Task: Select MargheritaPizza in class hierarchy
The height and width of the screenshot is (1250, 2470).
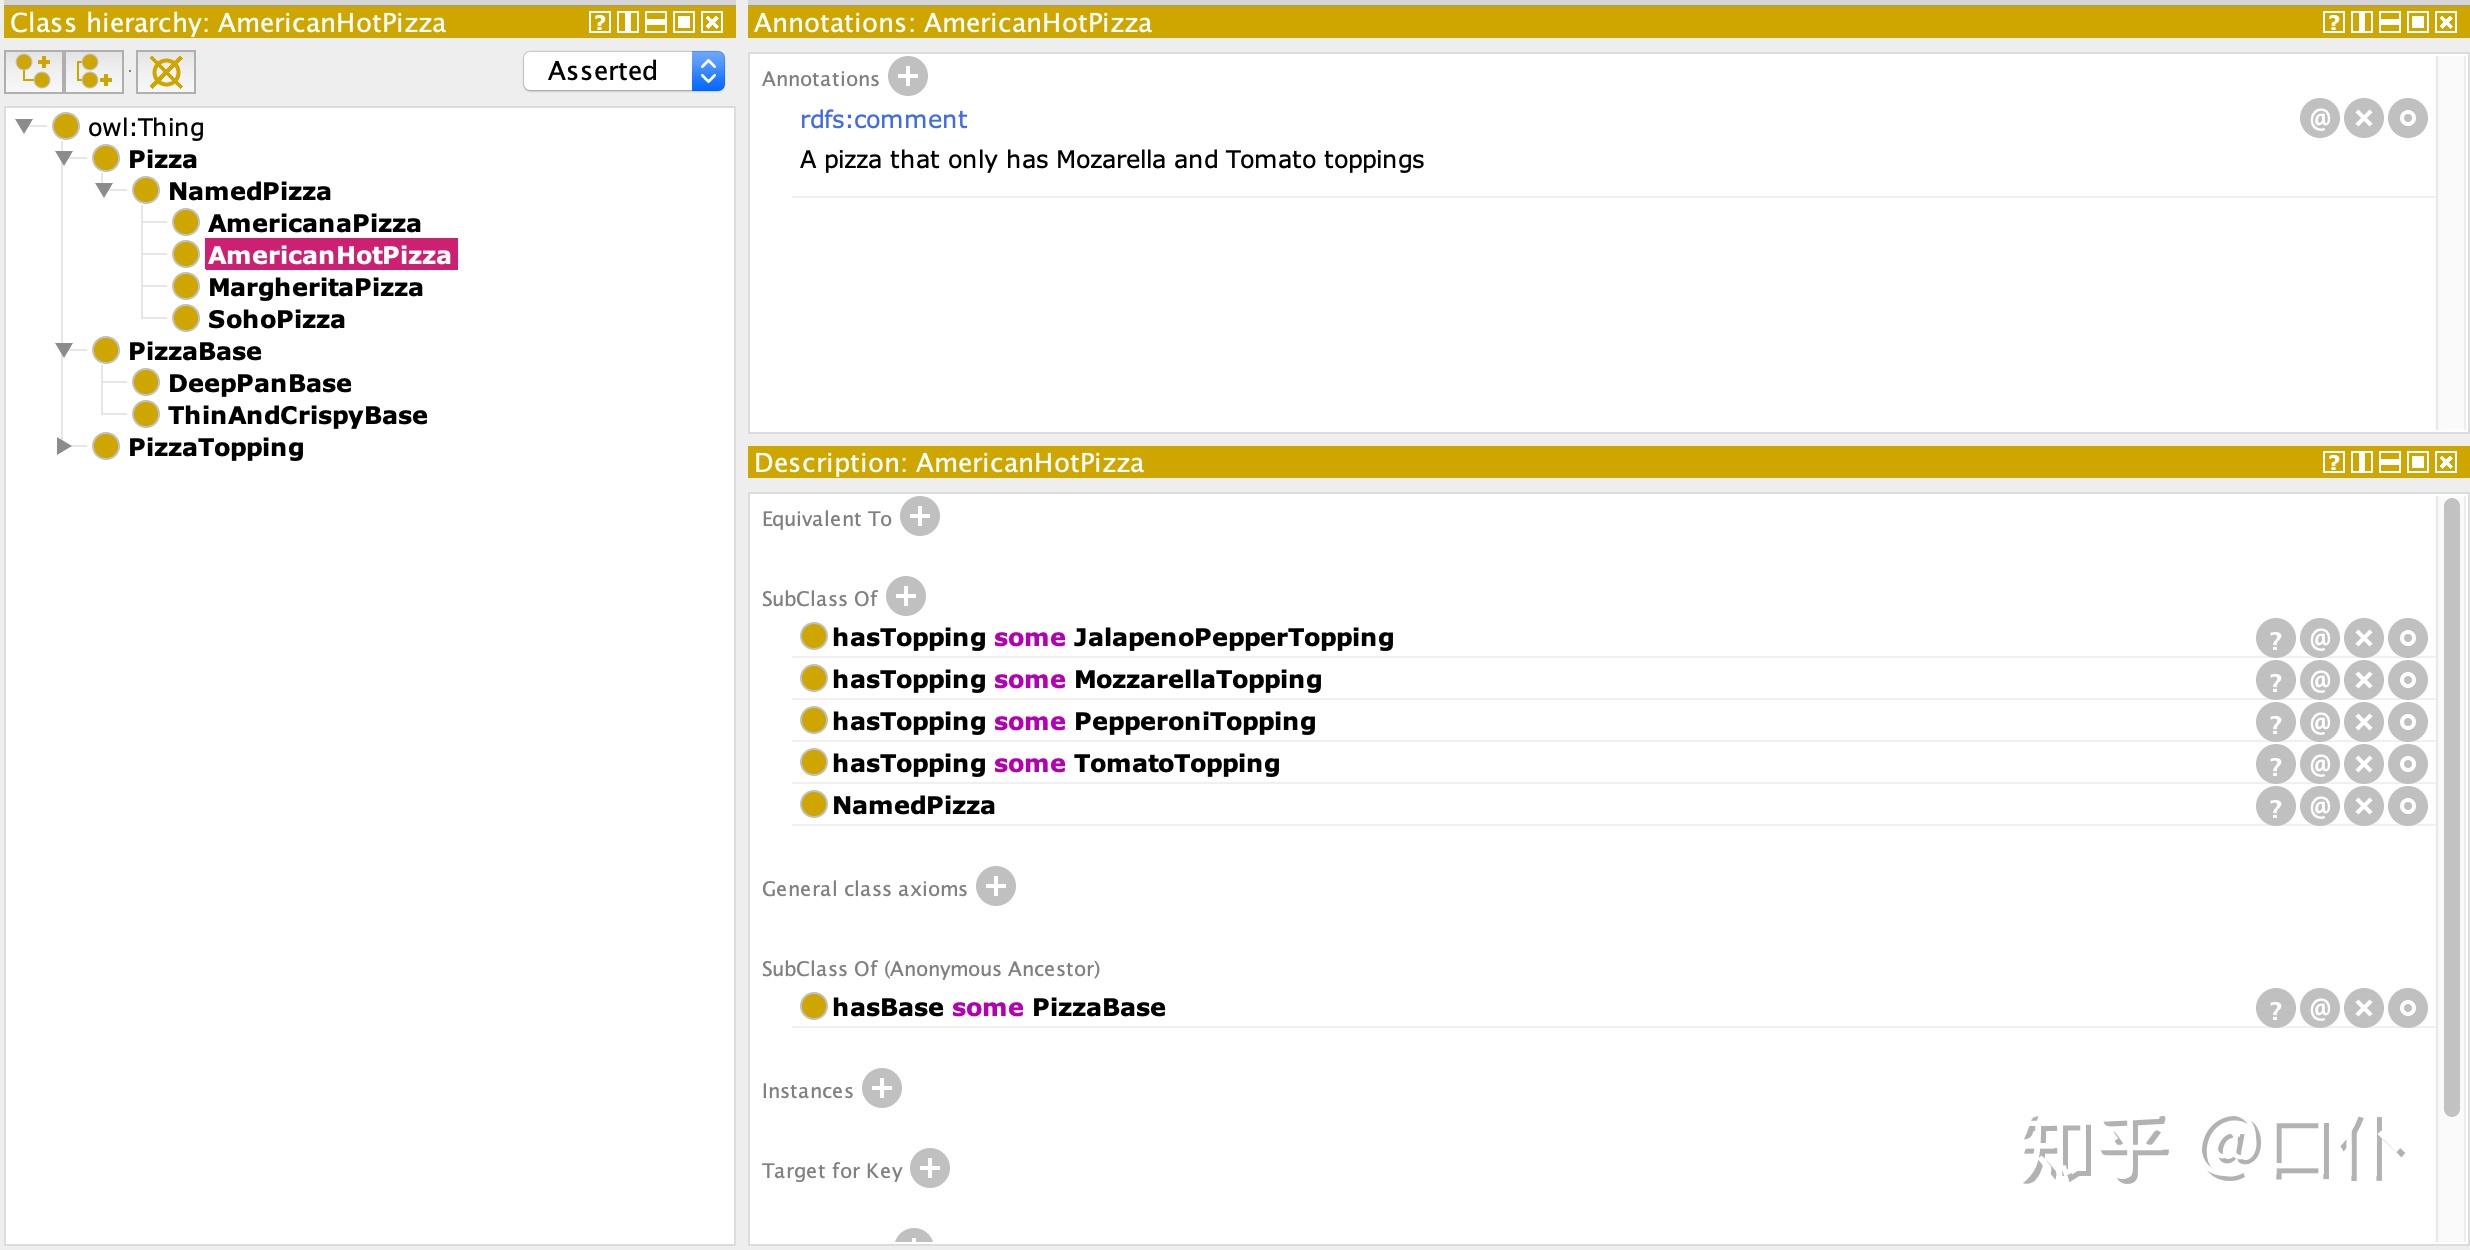Action: click(315, 287)
